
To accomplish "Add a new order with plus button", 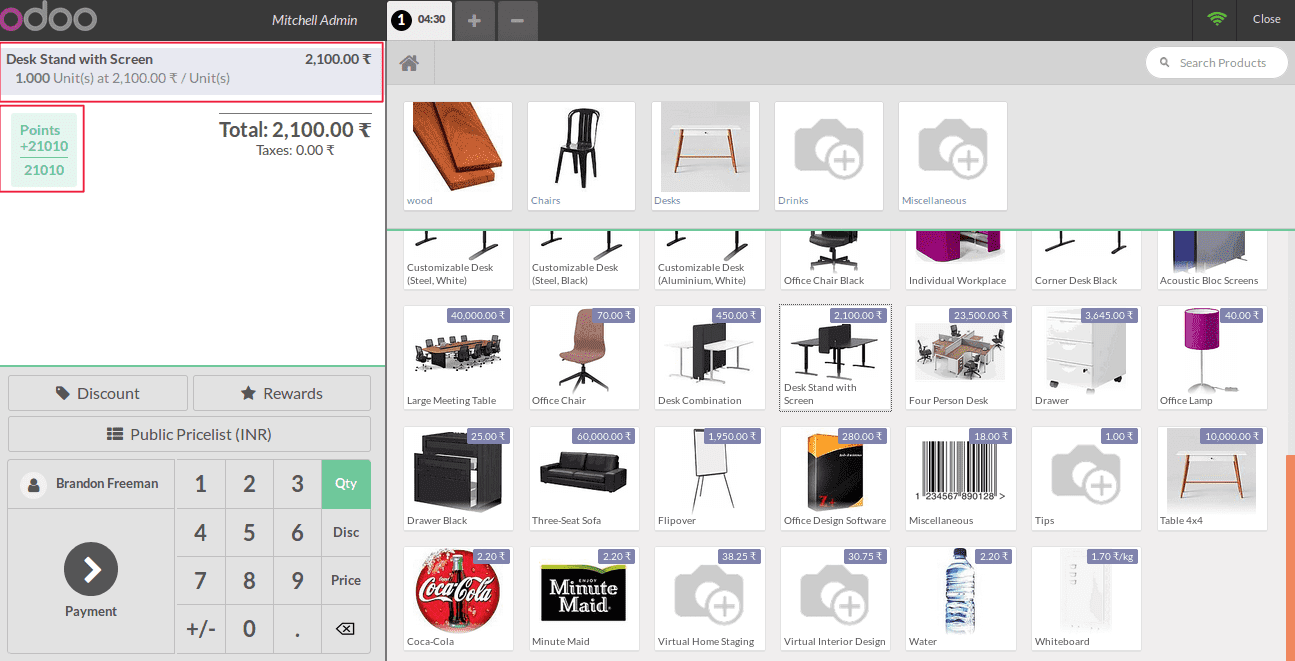I will (x=474, y=21).
